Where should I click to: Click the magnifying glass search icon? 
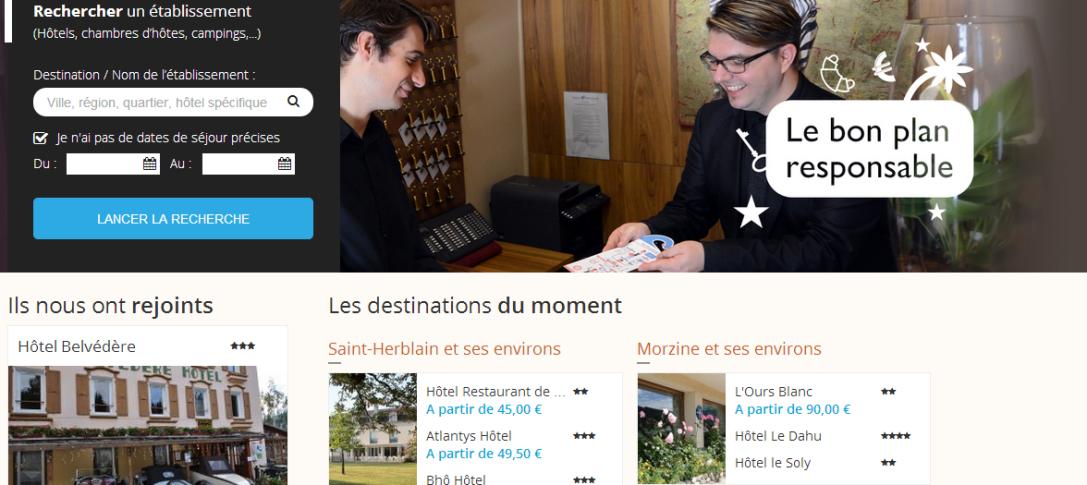point(293,101)
